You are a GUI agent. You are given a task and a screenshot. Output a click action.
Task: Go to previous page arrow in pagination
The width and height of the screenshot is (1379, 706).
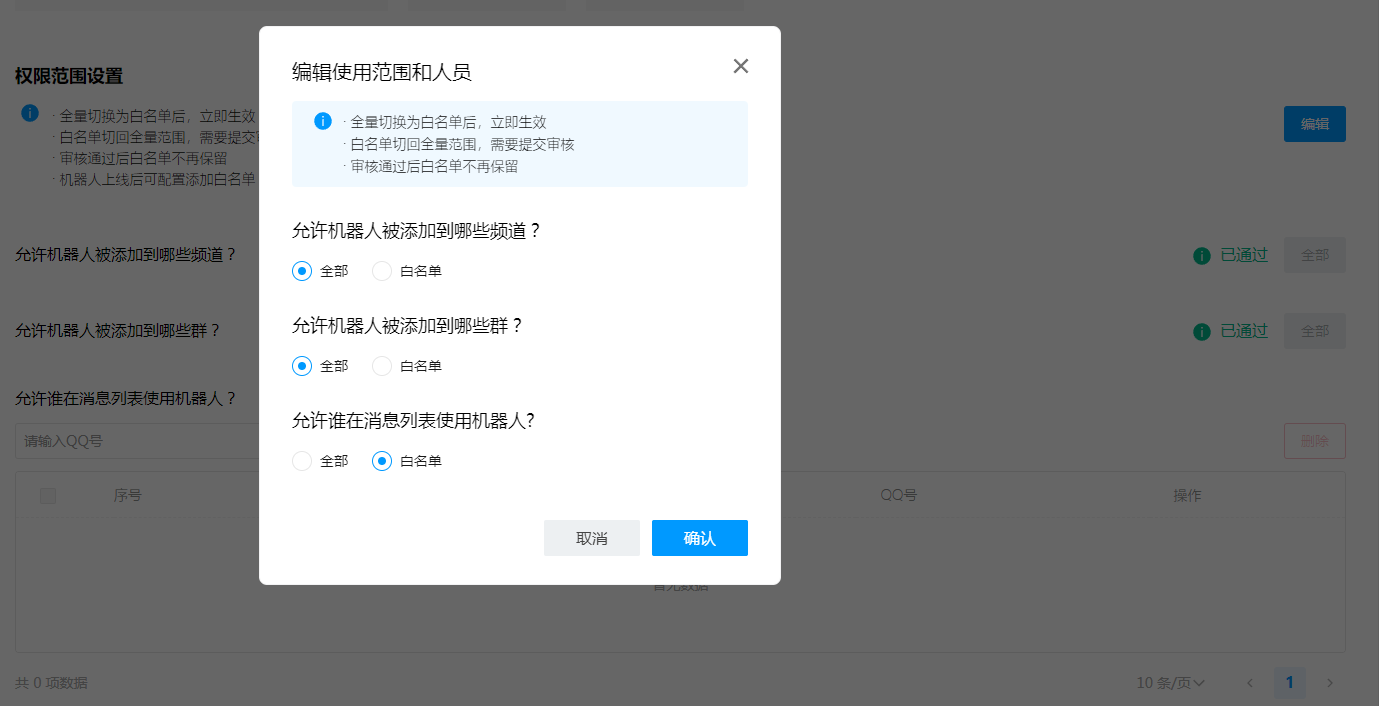pos(1249,683)
